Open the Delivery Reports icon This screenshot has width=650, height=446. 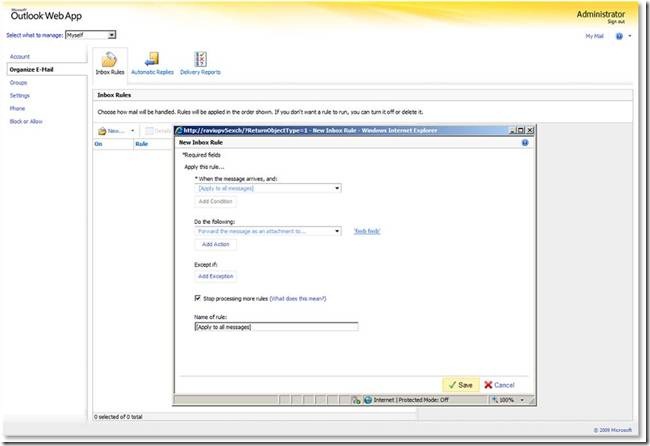(x=200, y=58)
